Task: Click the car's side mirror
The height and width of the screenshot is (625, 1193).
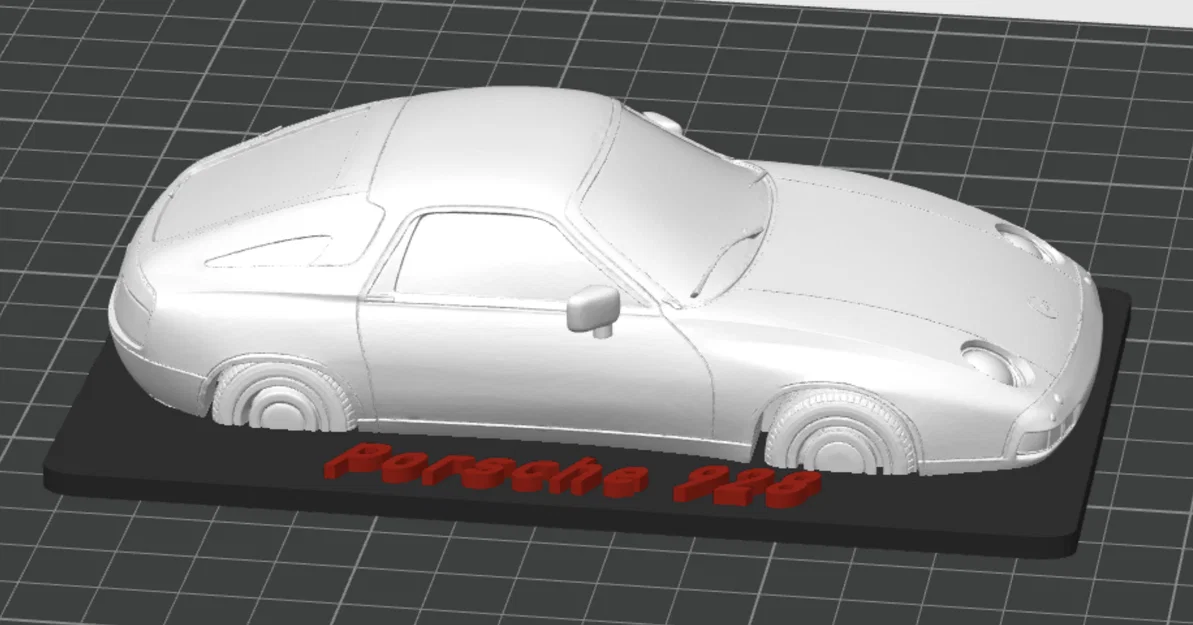Action: coord(593,311)
